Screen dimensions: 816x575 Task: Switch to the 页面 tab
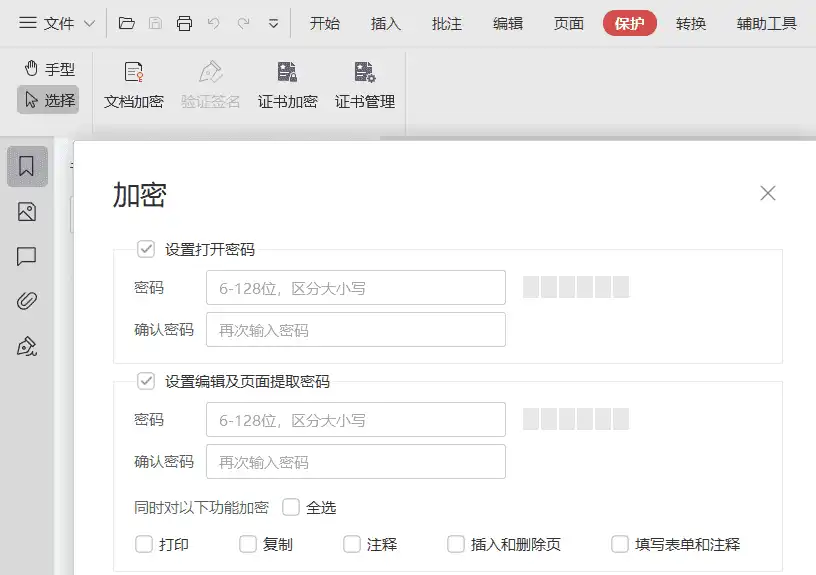[569, 23]
